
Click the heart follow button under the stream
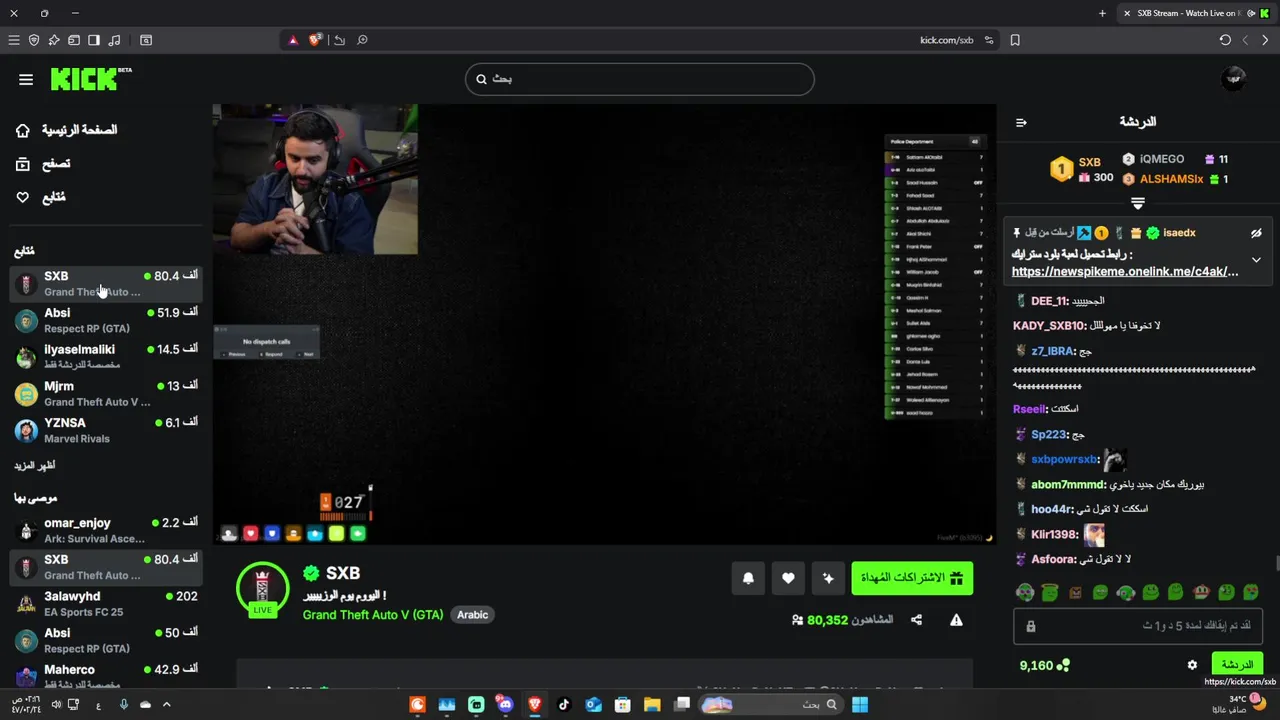coord(788,578)
